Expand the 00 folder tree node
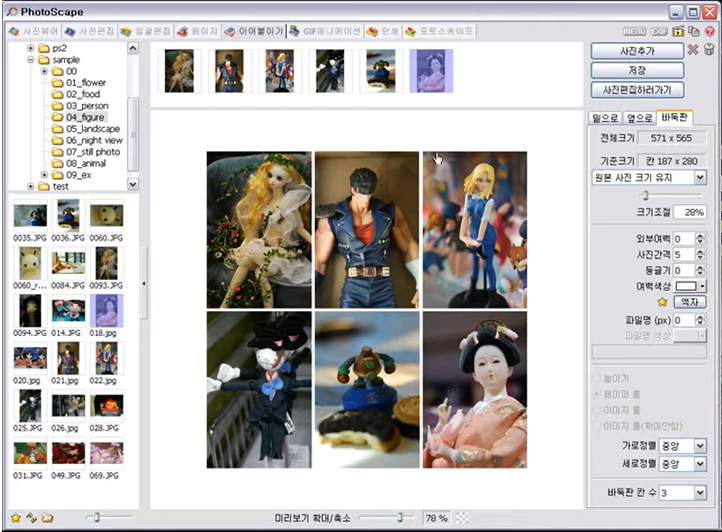The image size is (722, 532). [x=44, y=71]
